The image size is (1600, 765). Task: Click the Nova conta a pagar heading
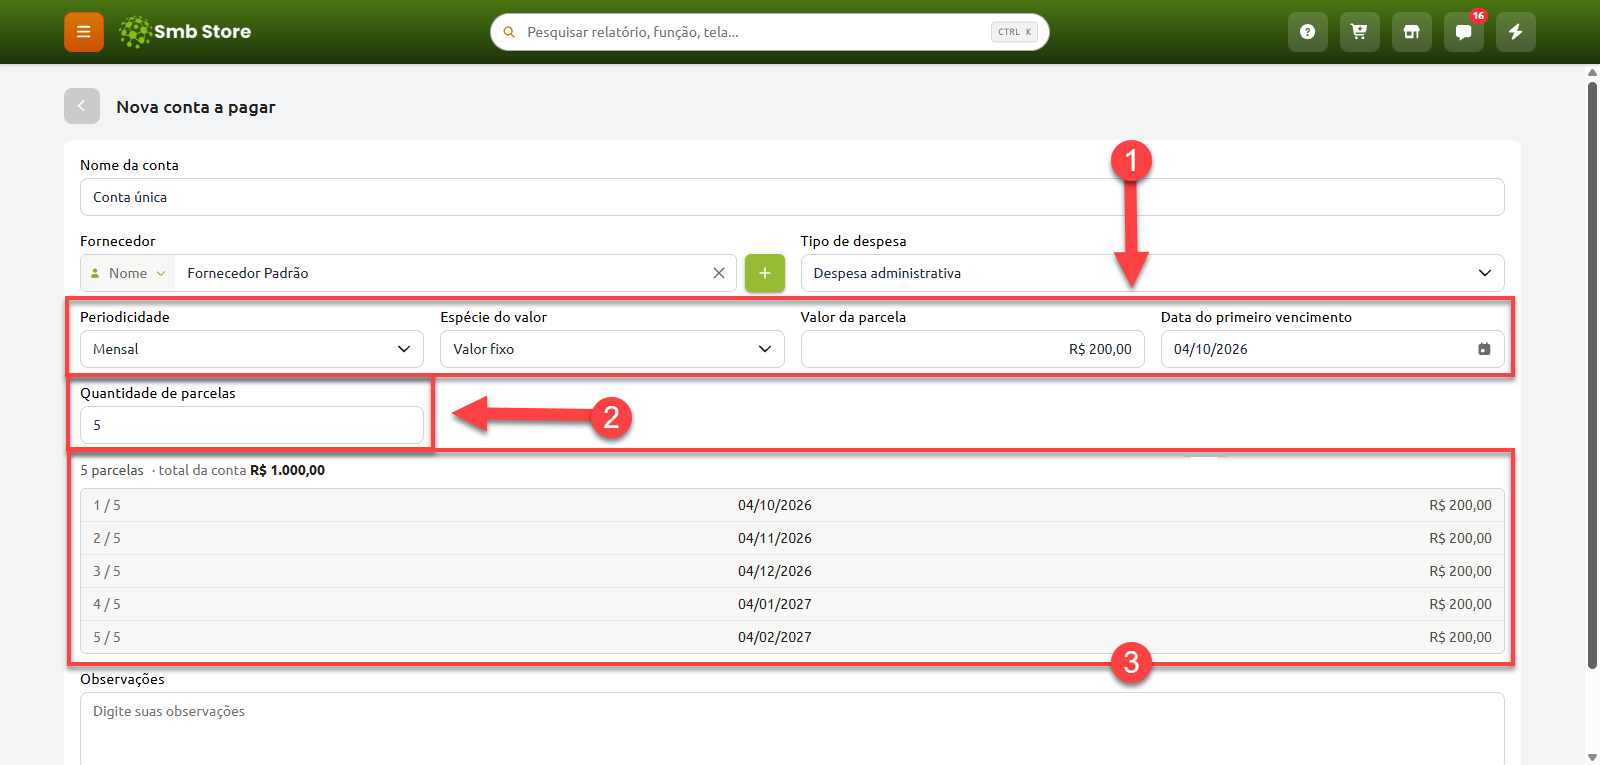pos(196,107)
